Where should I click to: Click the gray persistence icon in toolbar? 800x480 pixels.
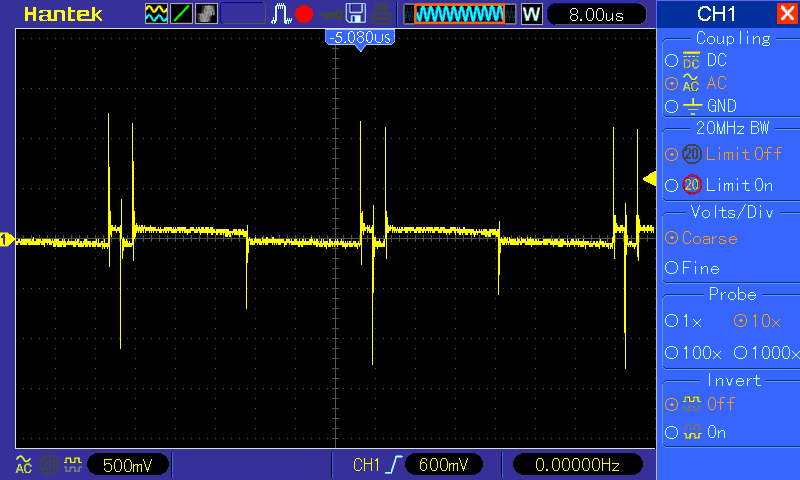tap(206, 14)
